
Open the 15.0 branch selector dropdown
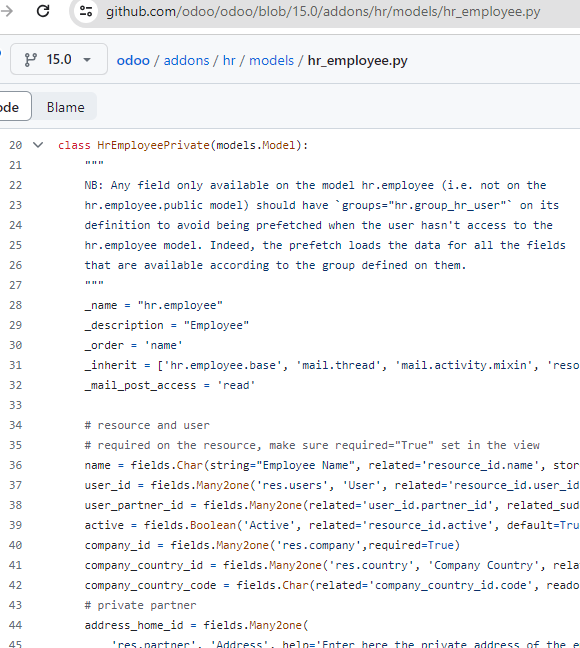(59, 59)
